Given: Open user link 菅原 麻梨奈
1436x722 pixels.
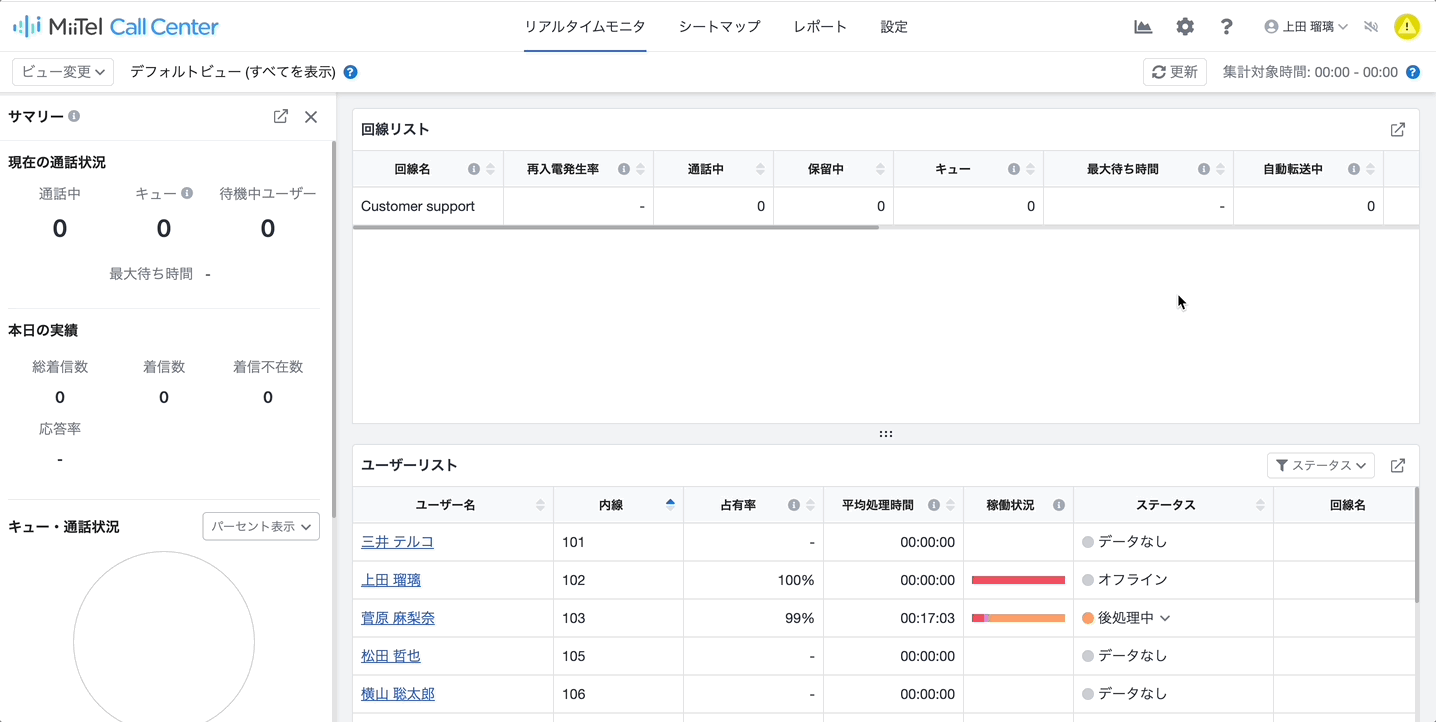Looking at the screenshot, I should coord(398,618).
